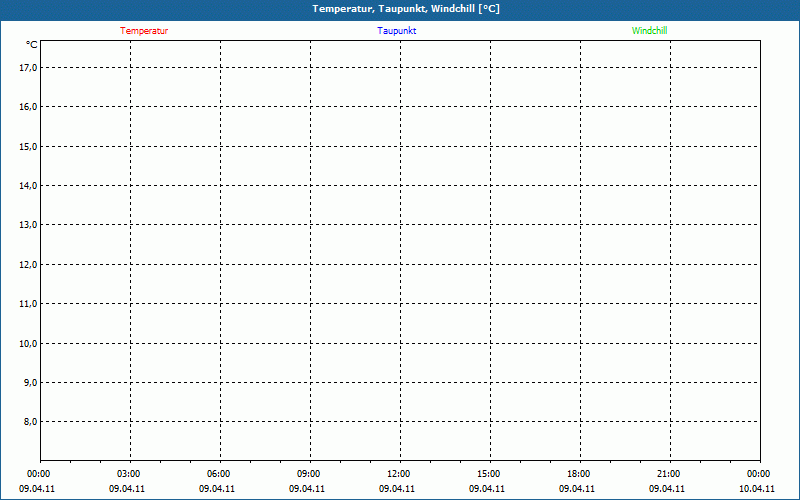
Task: Click the °C unit label on axis
Action: coord(32,45)
